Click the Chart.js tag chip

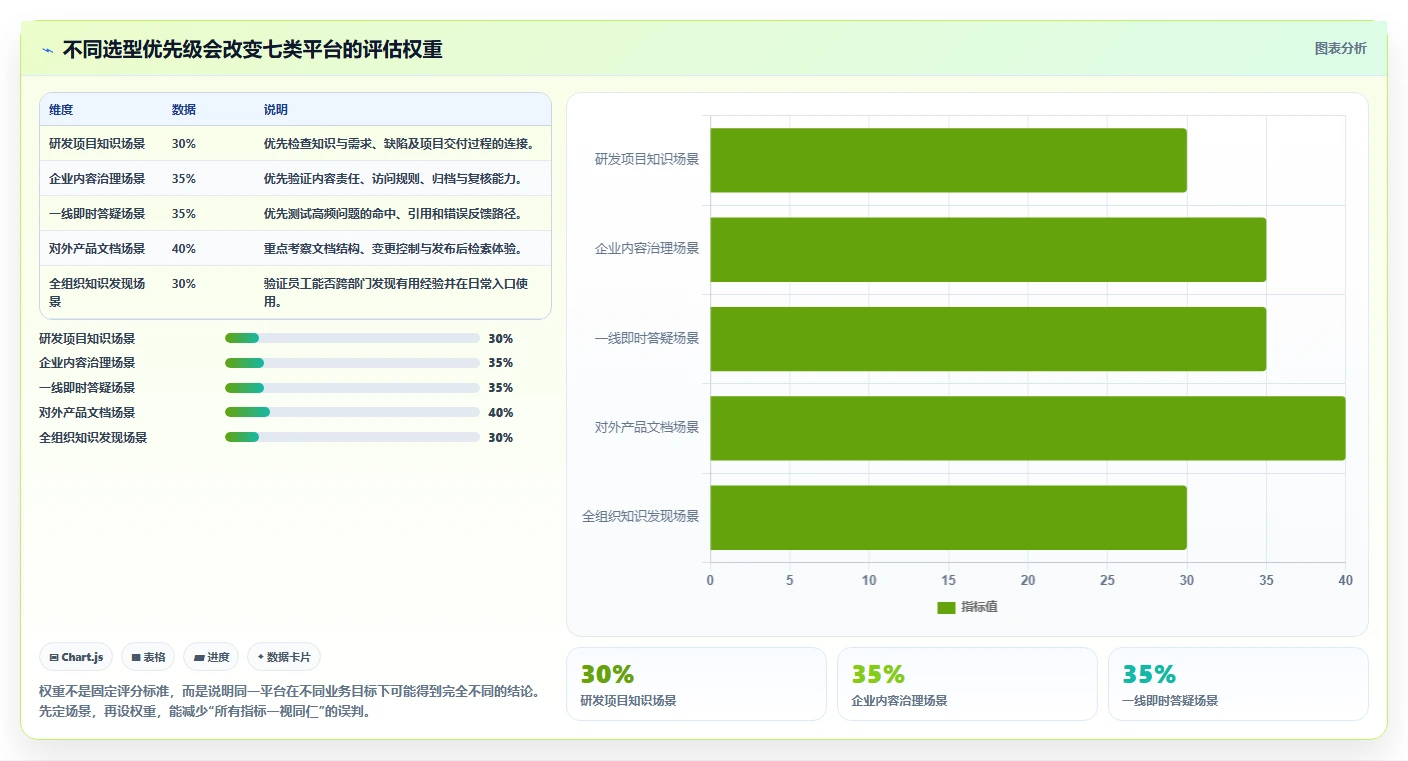coord(77,657)
